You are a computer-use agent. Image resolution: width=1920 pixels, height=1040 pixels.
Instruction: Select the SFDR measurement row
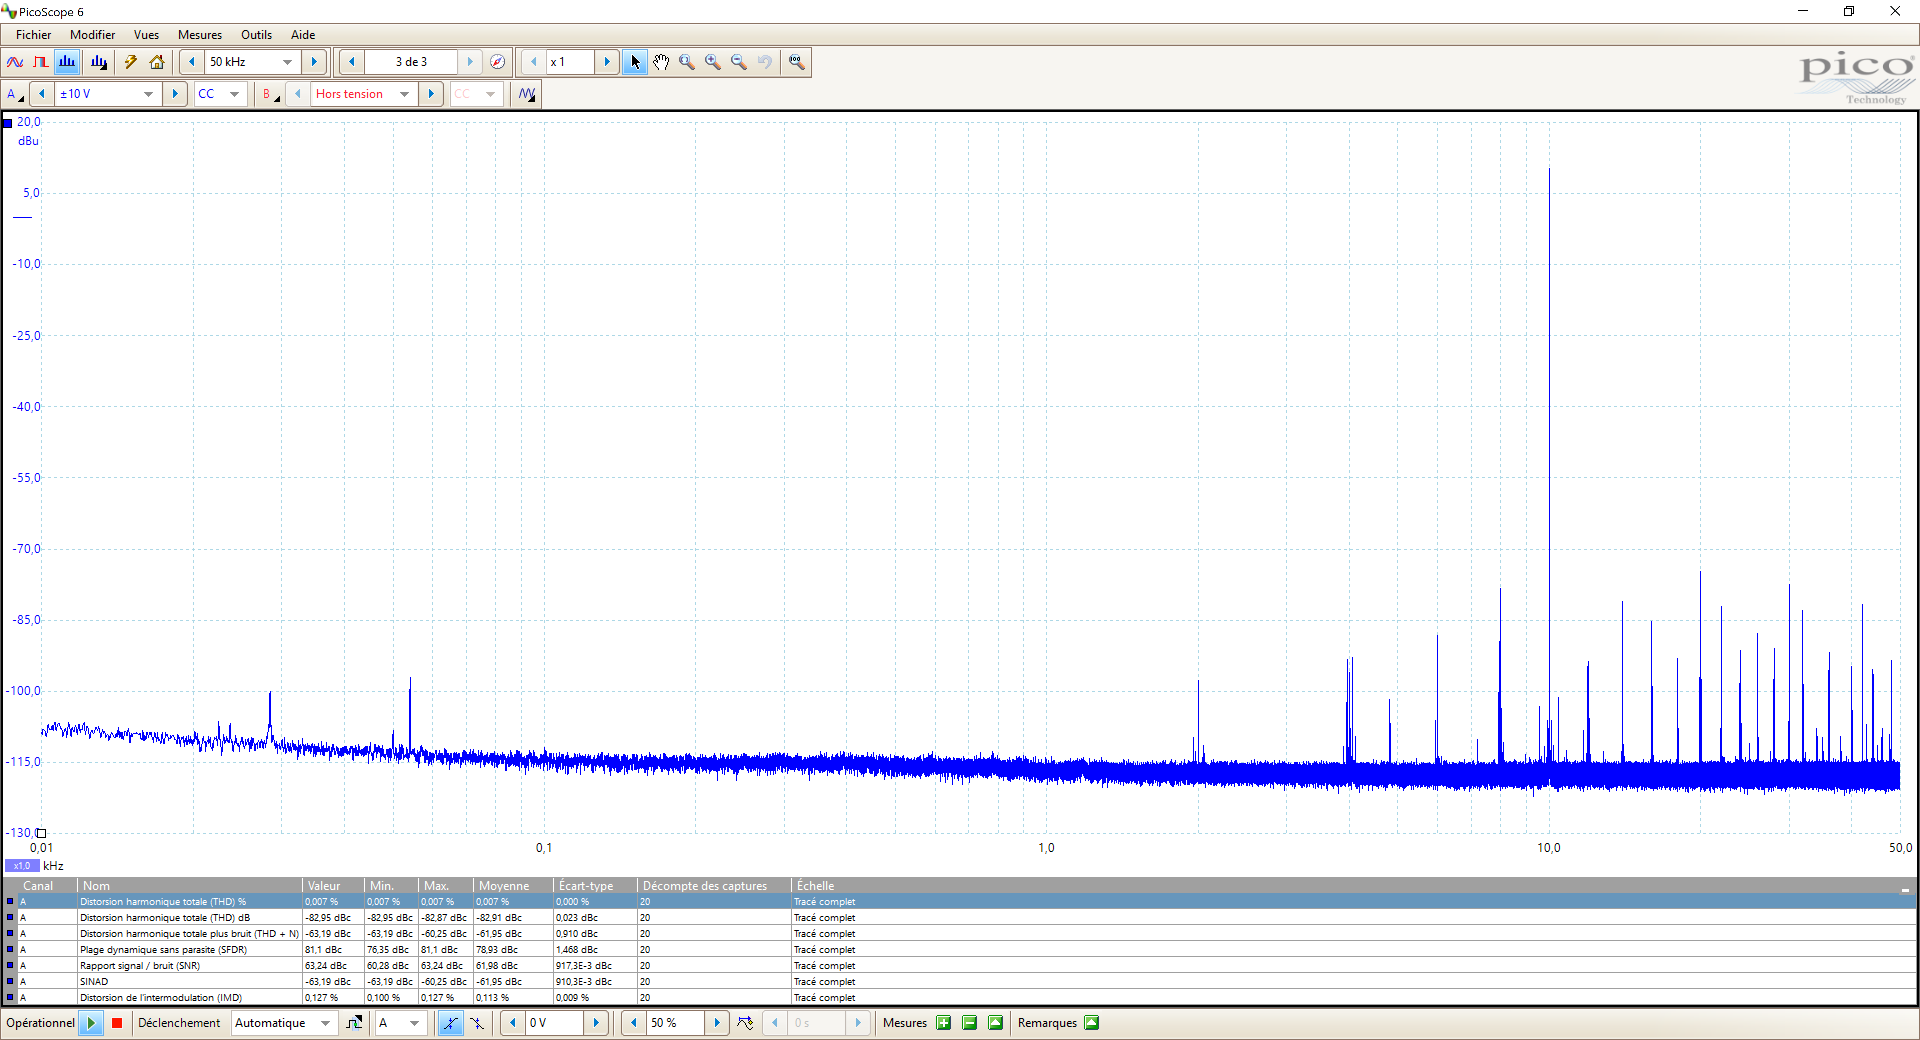click(960, 950)
